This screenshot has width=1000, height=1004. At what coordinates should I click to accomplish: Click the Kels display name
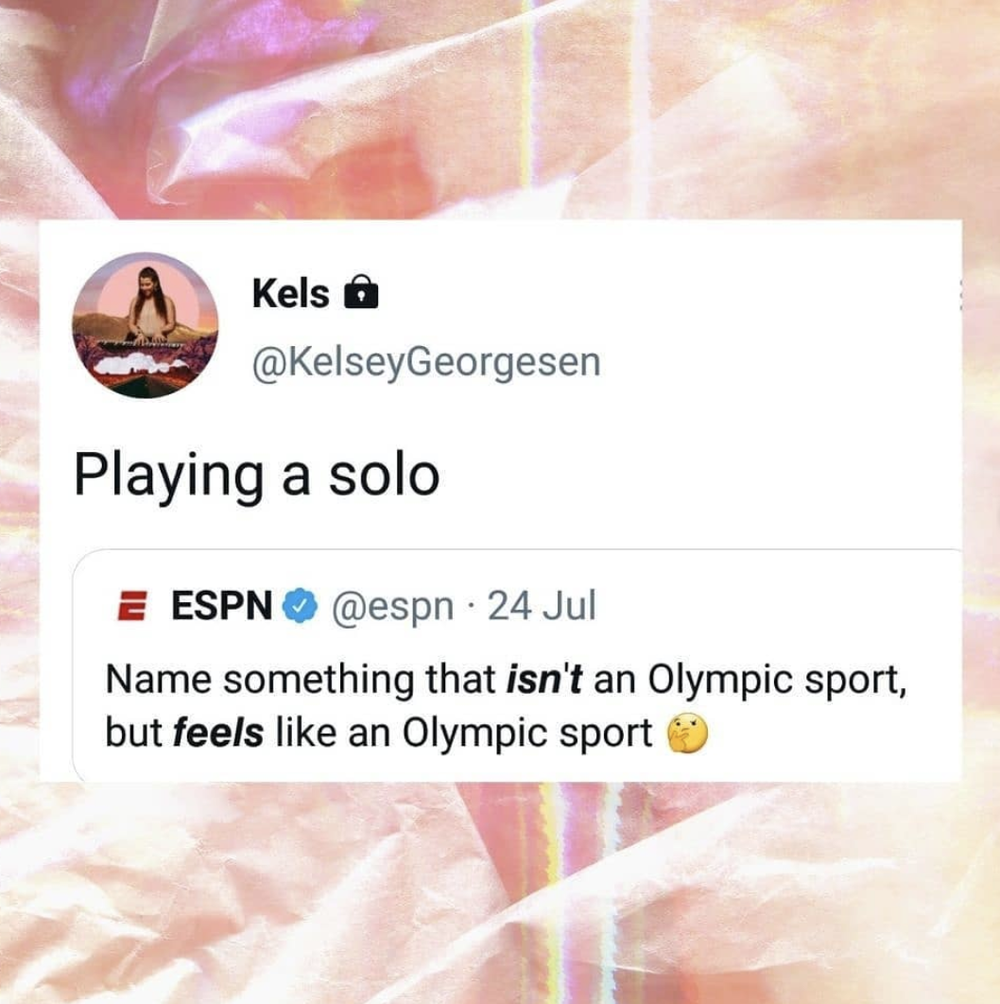[291, 294]
